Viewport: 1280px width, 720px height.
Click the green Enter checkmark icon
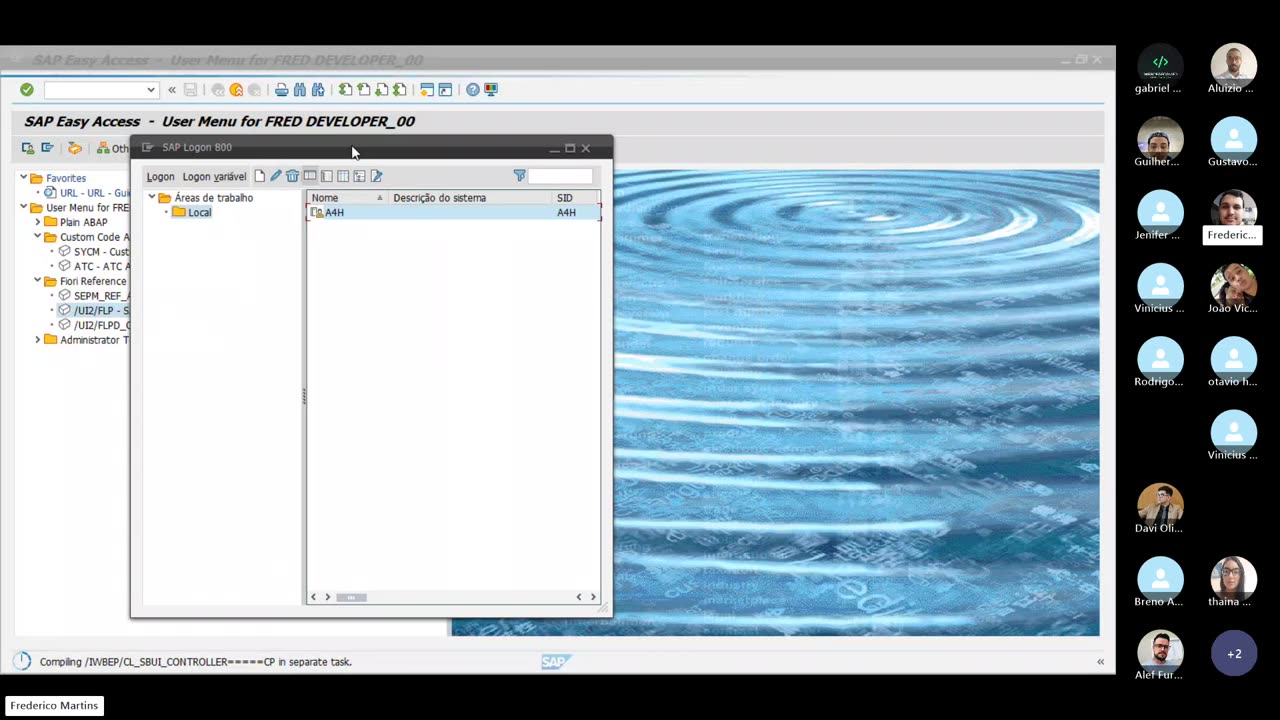pyautogui.click(x=27, y=90)
